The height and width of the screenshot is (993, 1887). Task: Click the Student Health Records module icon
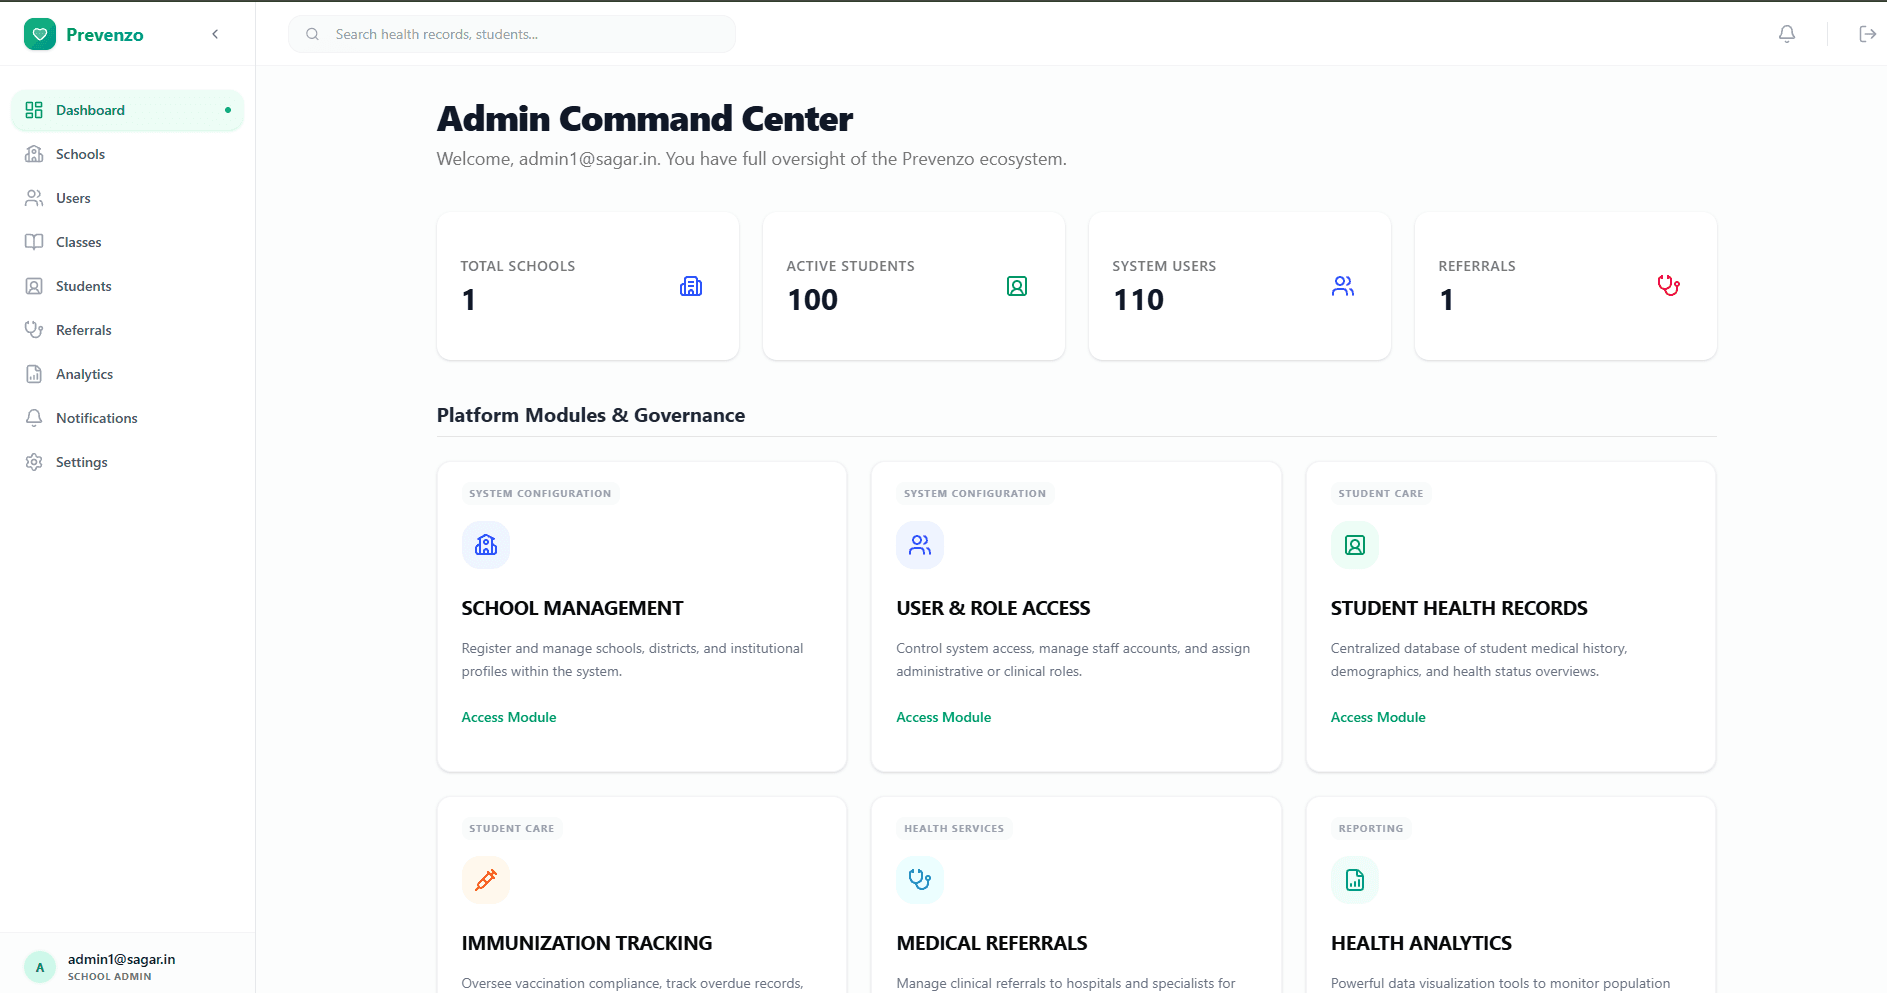point(1355,545)
